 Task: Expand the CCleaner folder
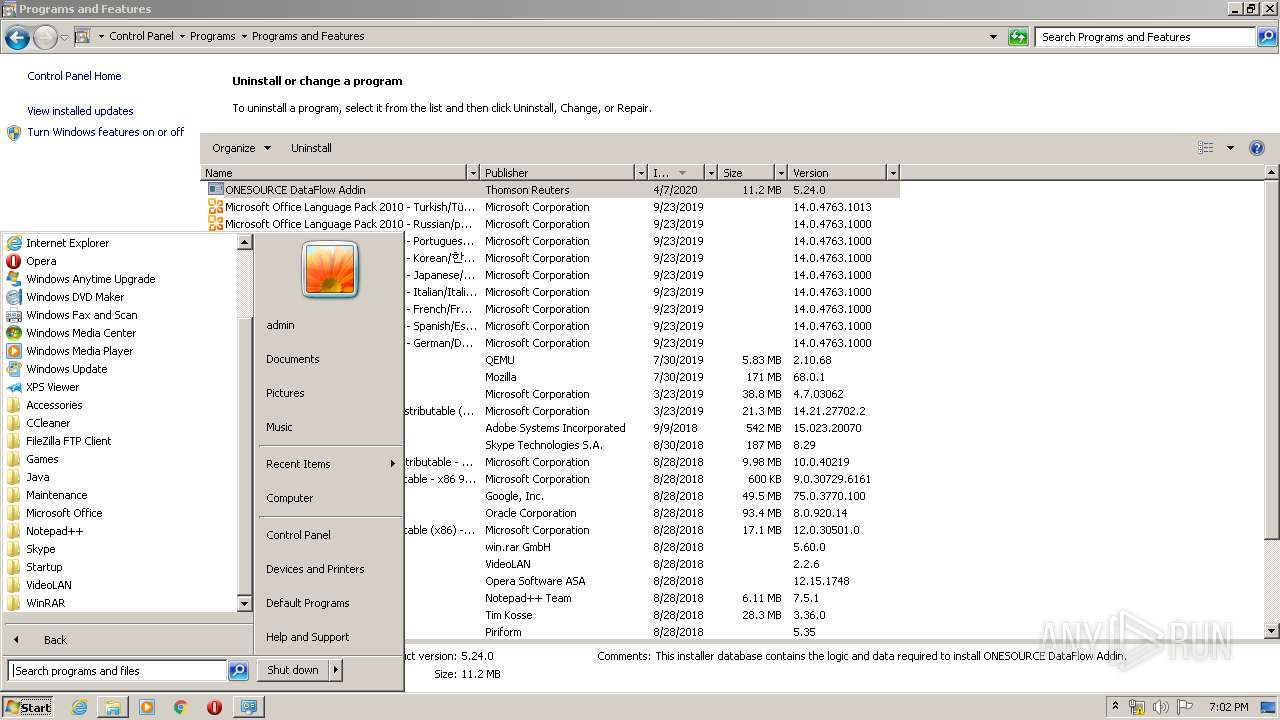click(48, 423)
